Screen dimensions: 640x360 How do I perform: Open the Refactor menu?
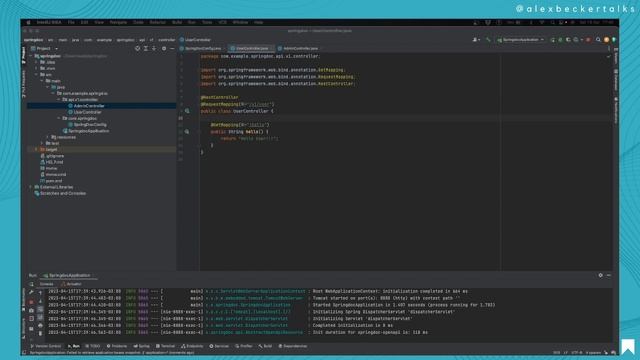coord(158,22)
